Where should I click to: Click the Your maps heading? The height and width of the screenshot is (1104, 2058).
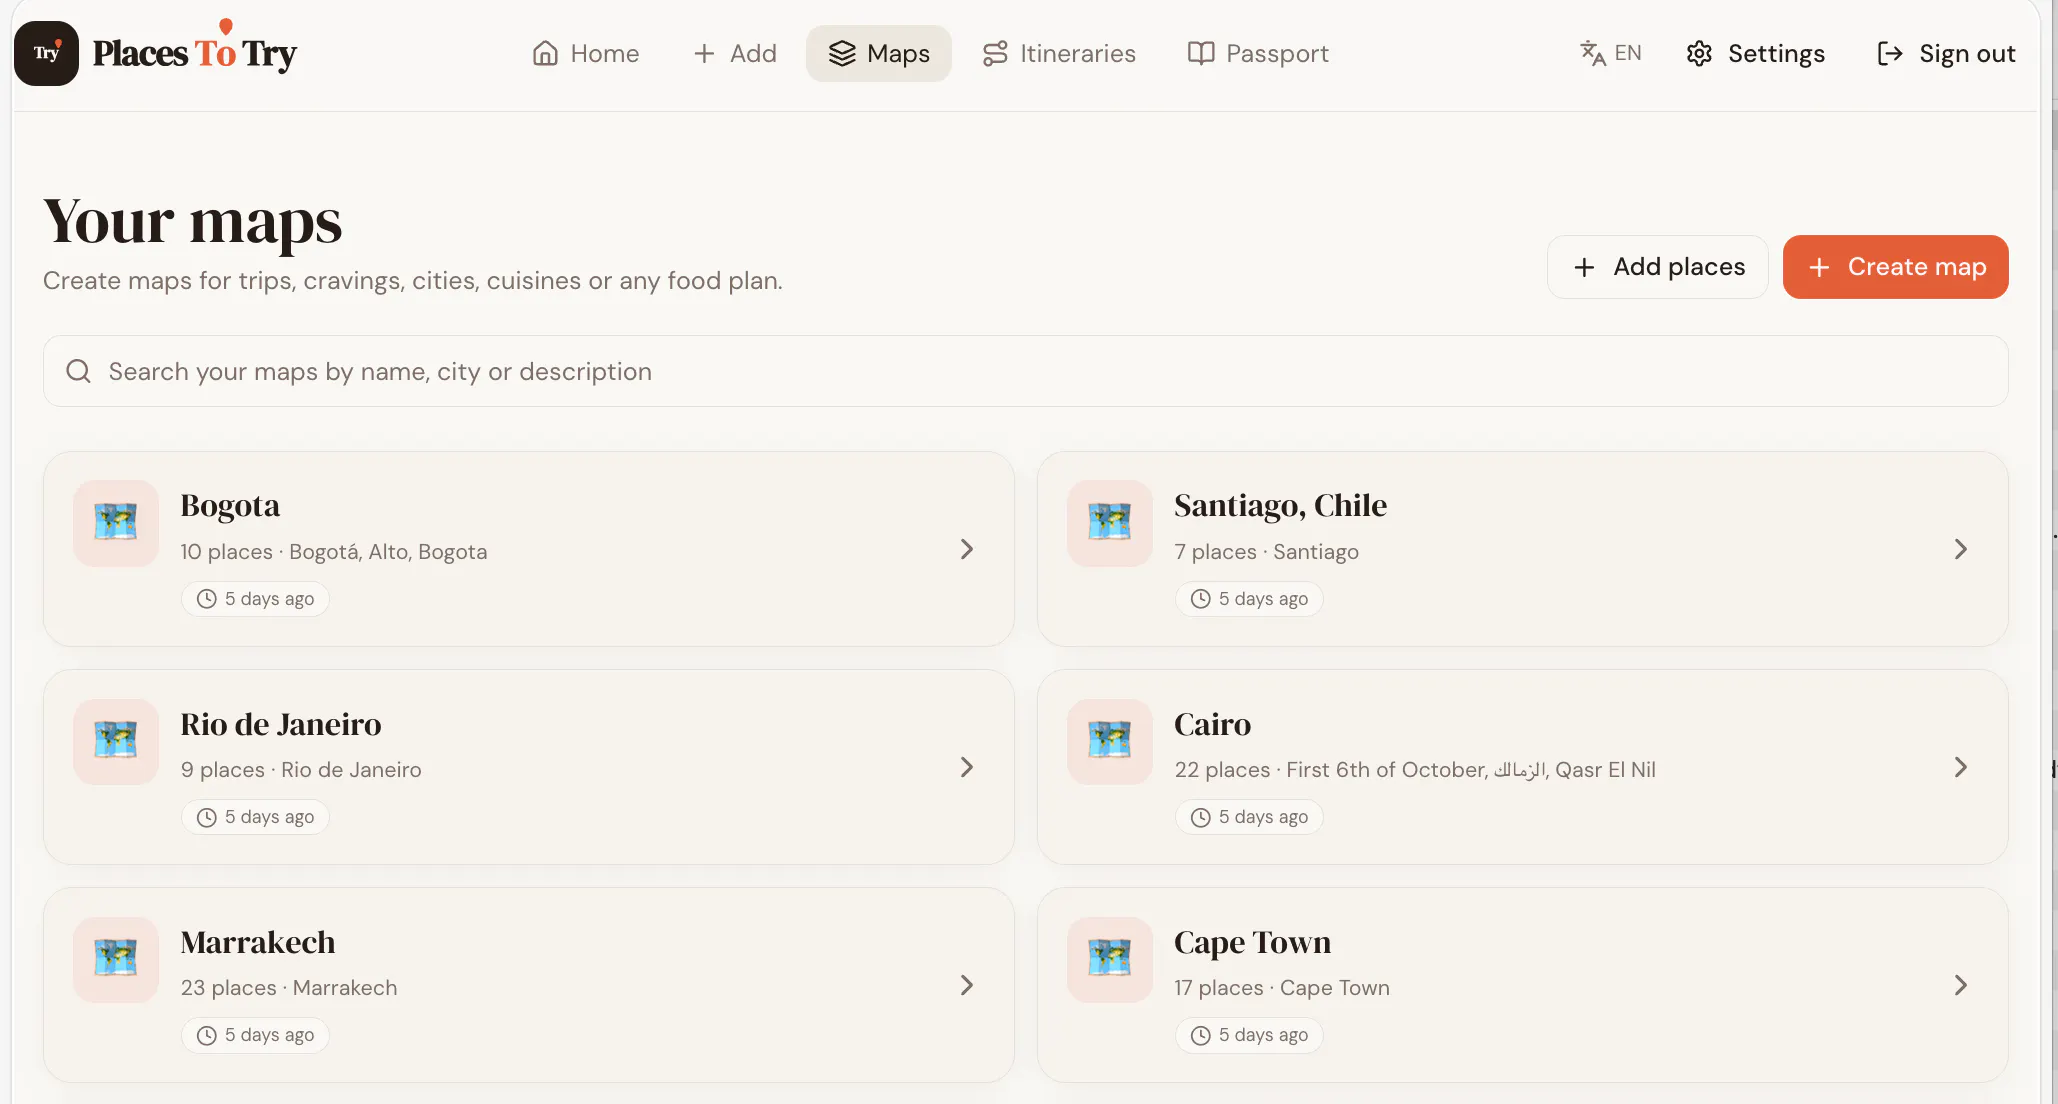193,221
